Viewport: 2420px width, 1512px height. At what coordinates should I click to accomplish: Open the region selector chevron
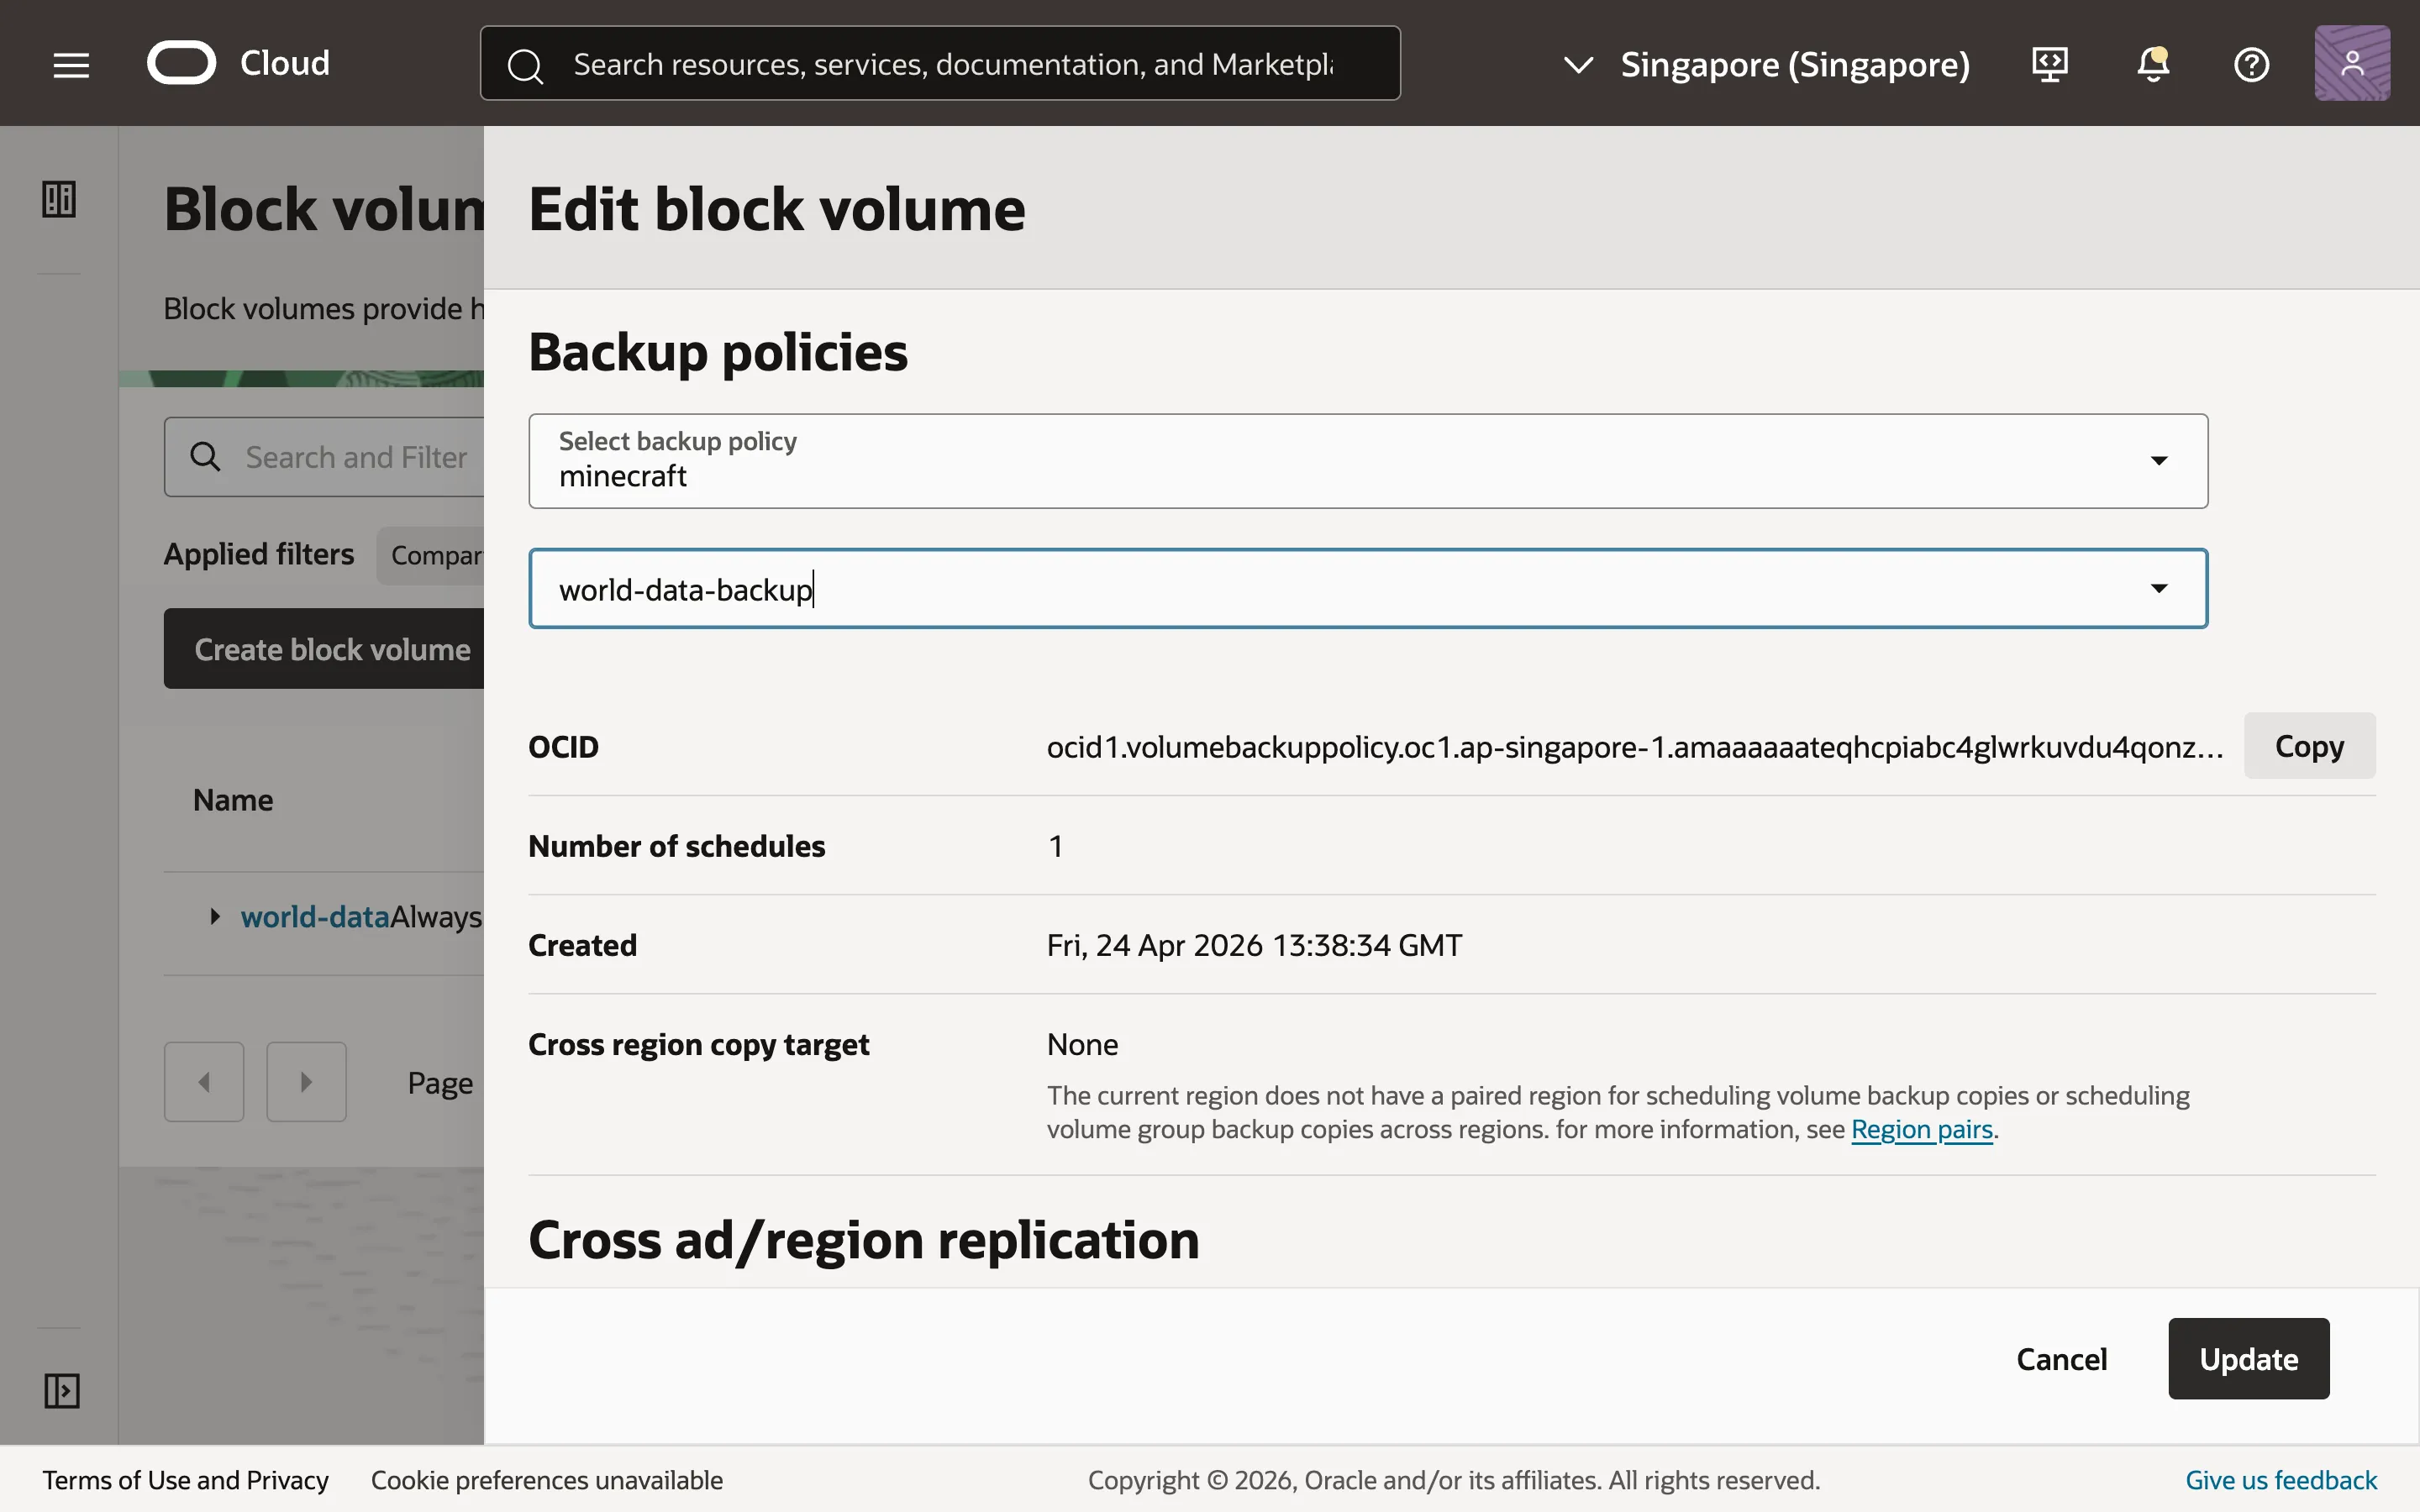pyautogui.click(x=1578, y=64)
